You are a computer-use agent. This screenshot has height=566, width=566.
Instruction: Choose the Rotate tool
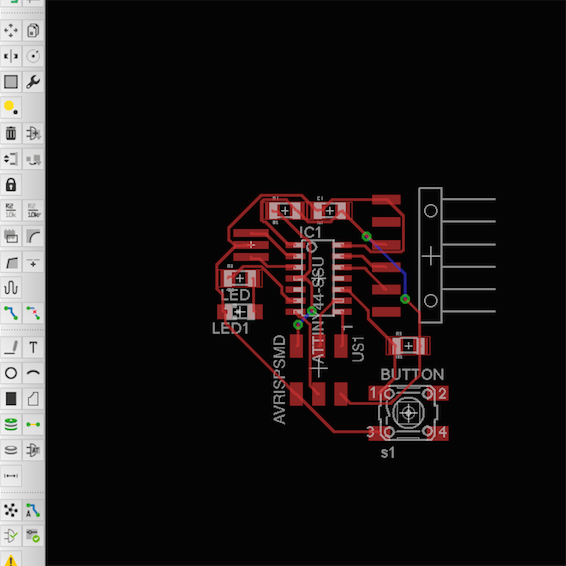click(x=33, y=56)
